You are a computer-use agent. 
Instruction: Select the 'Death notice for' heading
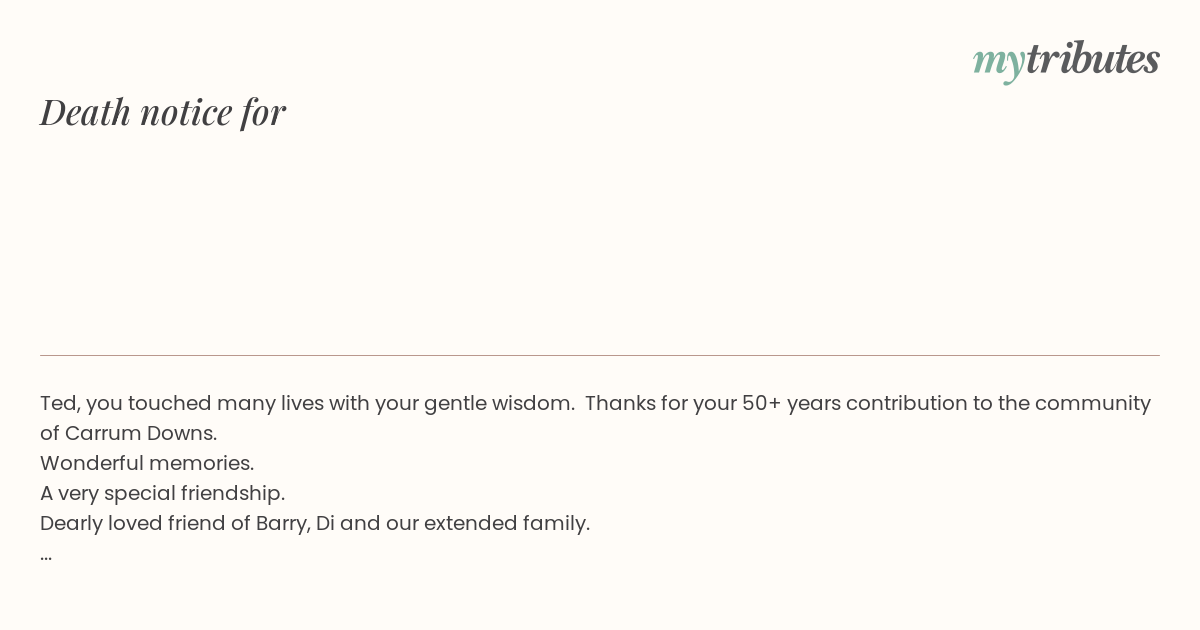[163, 112]
